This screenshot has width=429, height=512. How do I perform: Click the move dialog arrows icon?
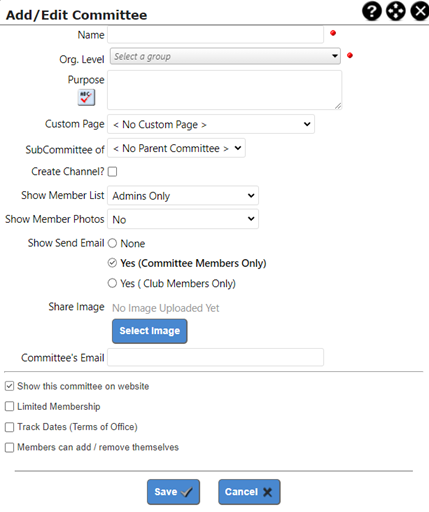396,11
